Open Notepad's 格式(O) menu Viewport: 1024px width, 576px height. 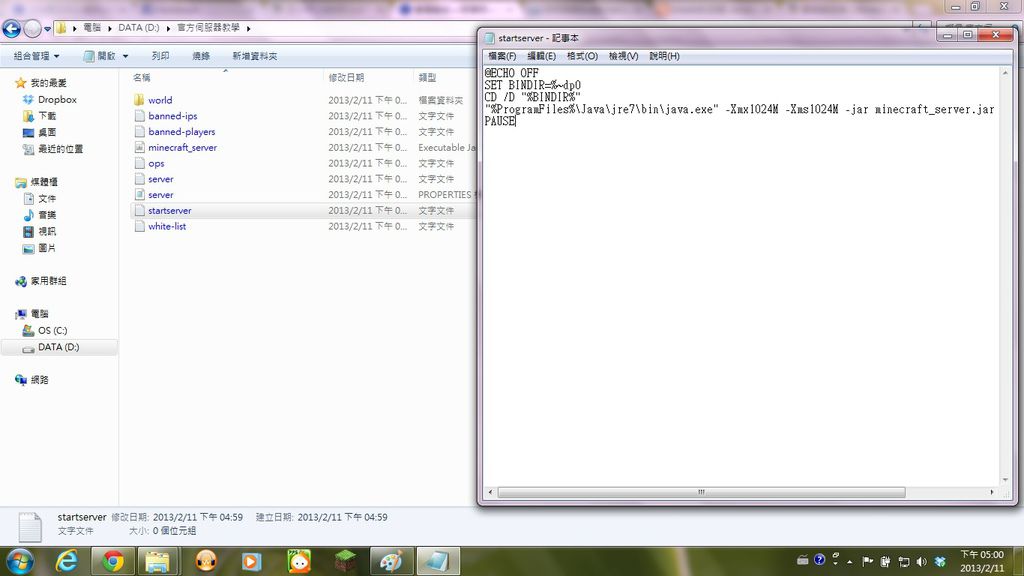(x=582, y=56)
